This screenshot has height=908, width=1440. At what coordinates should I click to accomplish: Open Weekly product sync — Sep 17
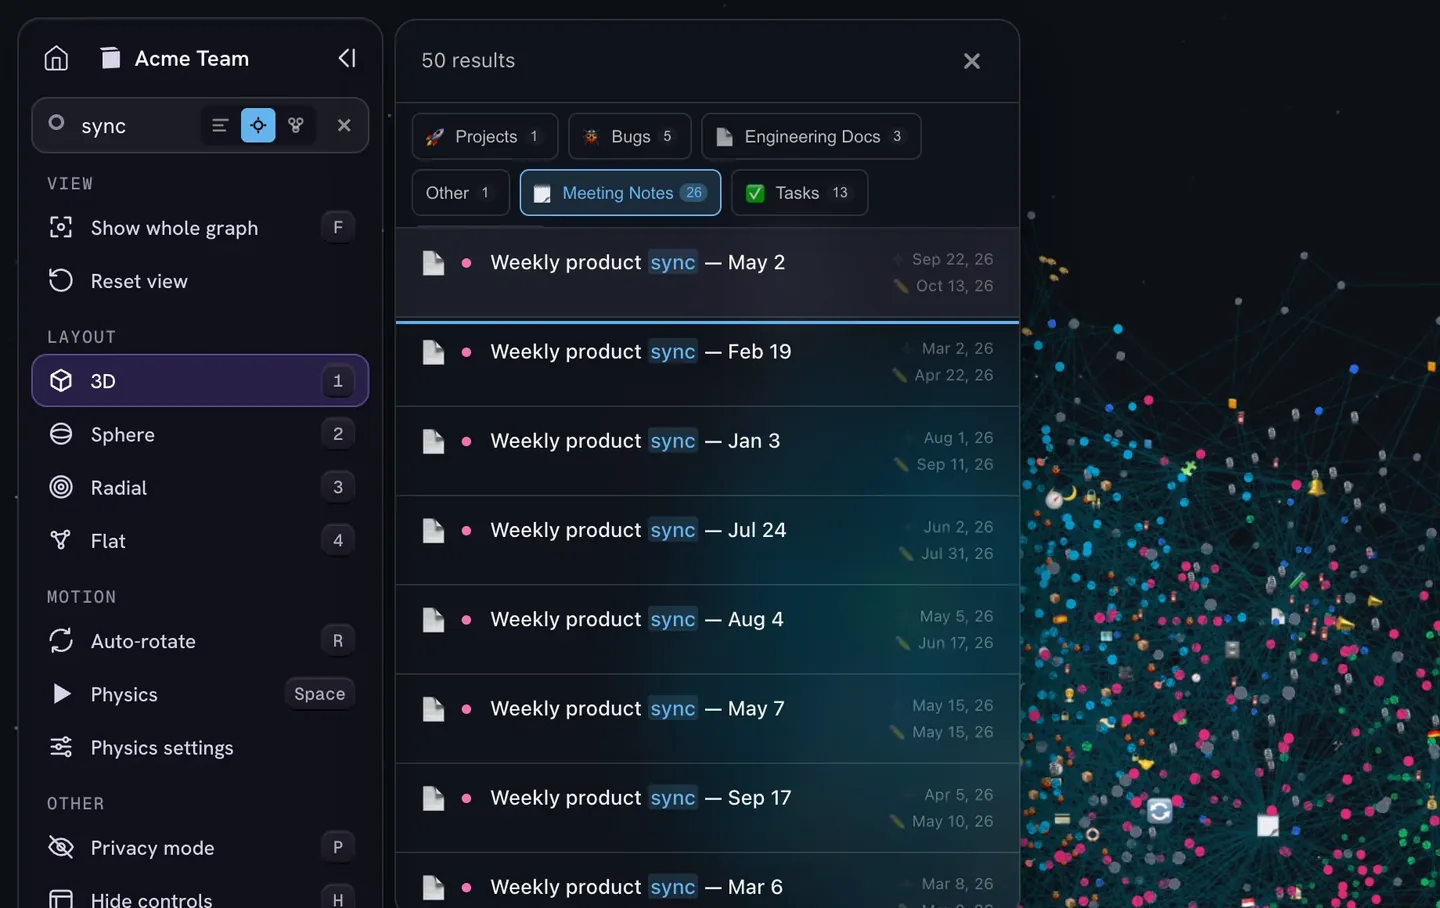[707, 808]
